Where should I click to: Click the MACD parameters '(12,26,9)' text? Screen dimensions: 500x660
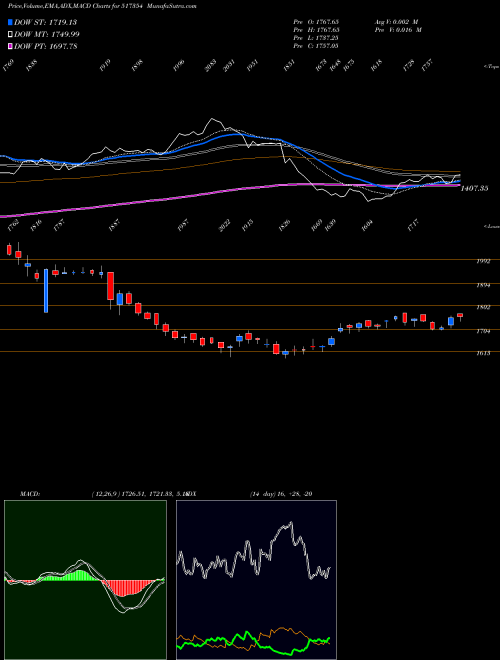point(104,493)
